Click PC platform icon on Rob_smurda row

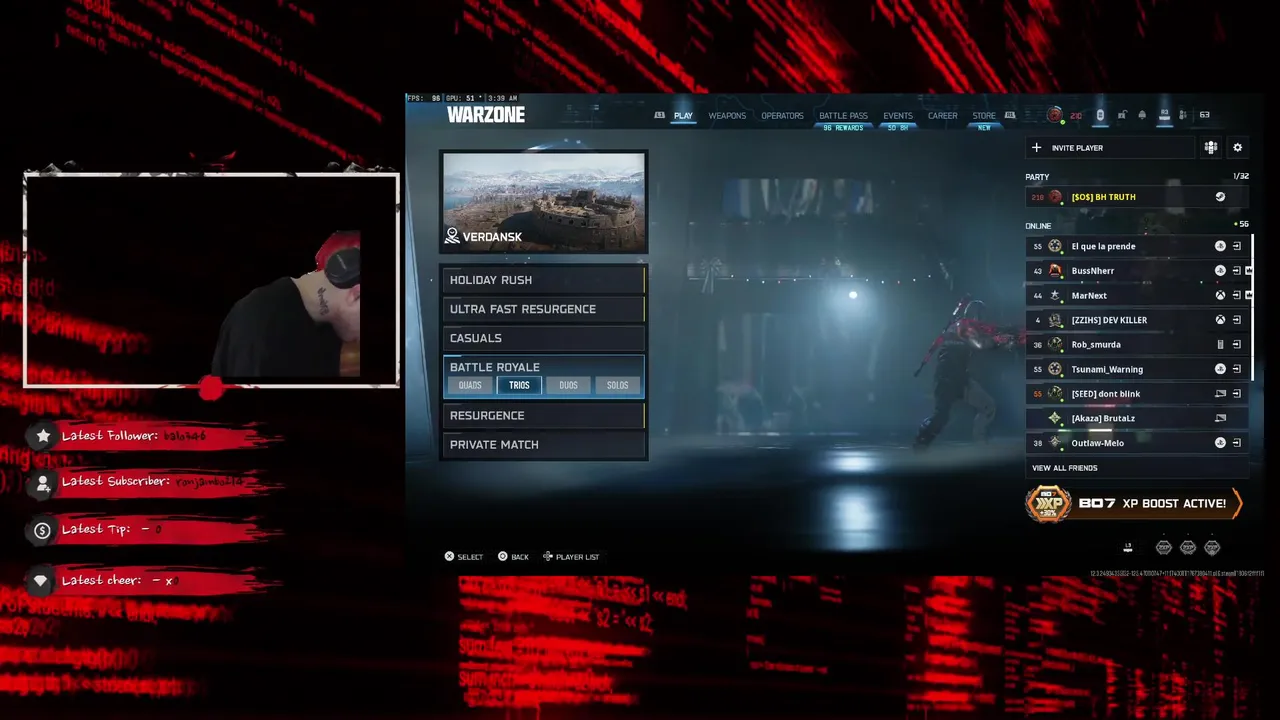[x=1220, y=344]
